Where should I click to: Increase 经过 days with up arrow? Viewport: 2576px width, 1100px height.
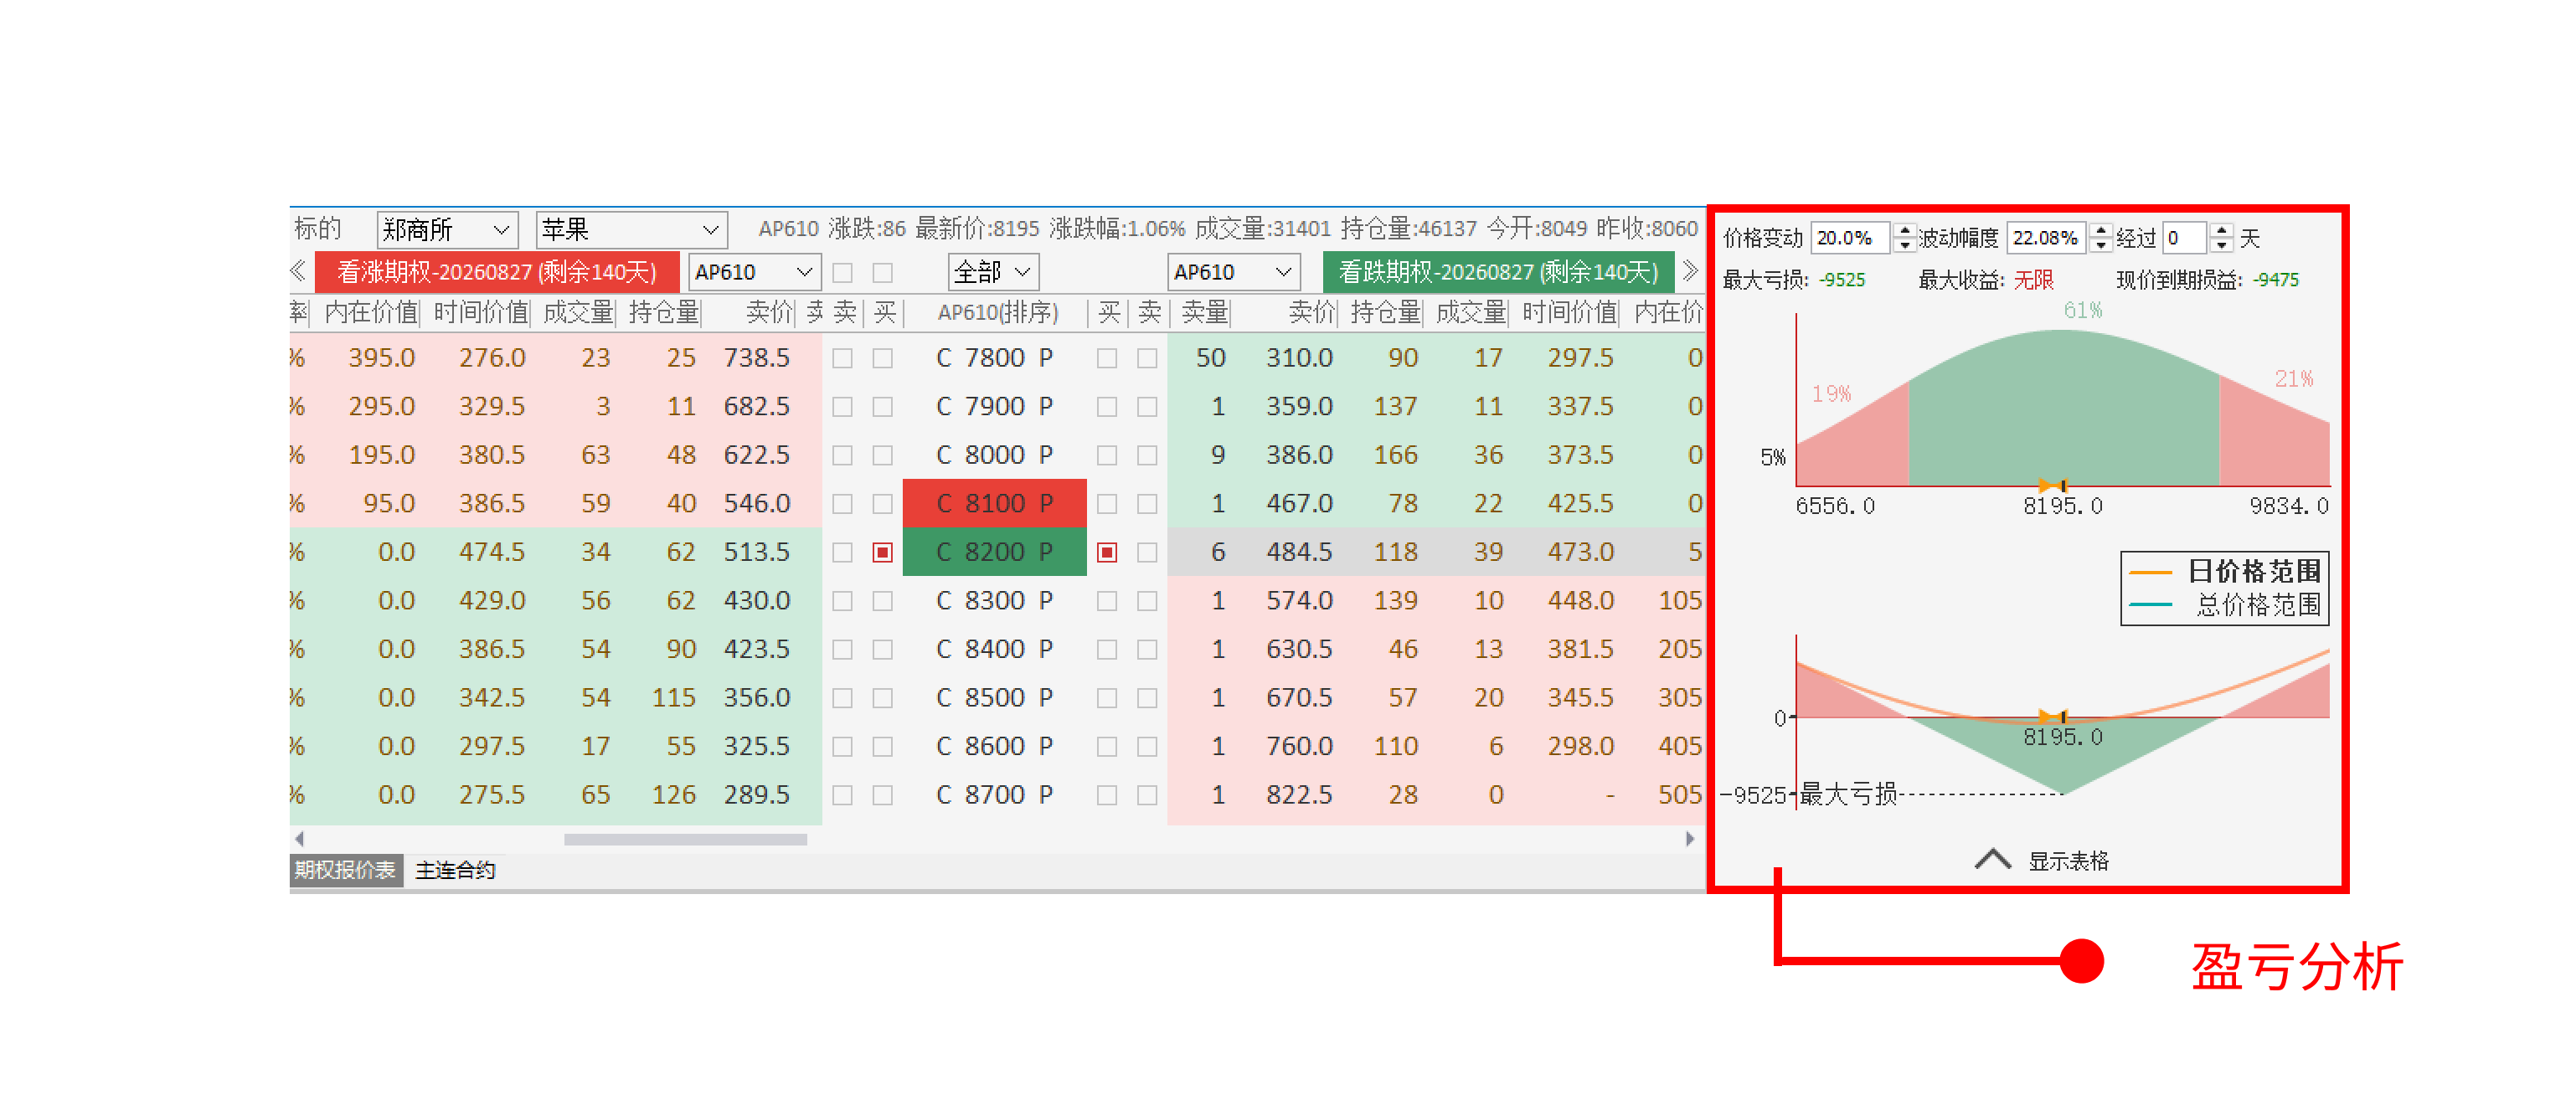(2221, 231)
